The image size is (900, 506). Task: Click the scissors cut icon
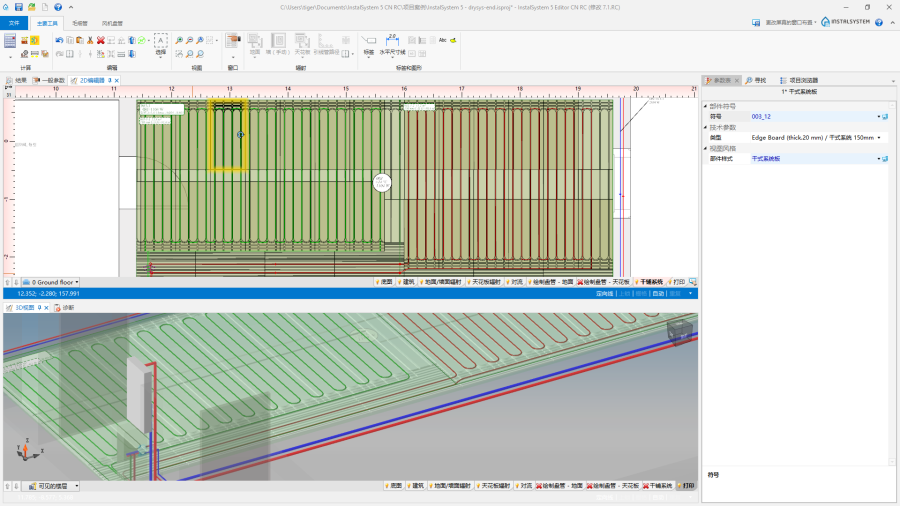coord(89,40)
